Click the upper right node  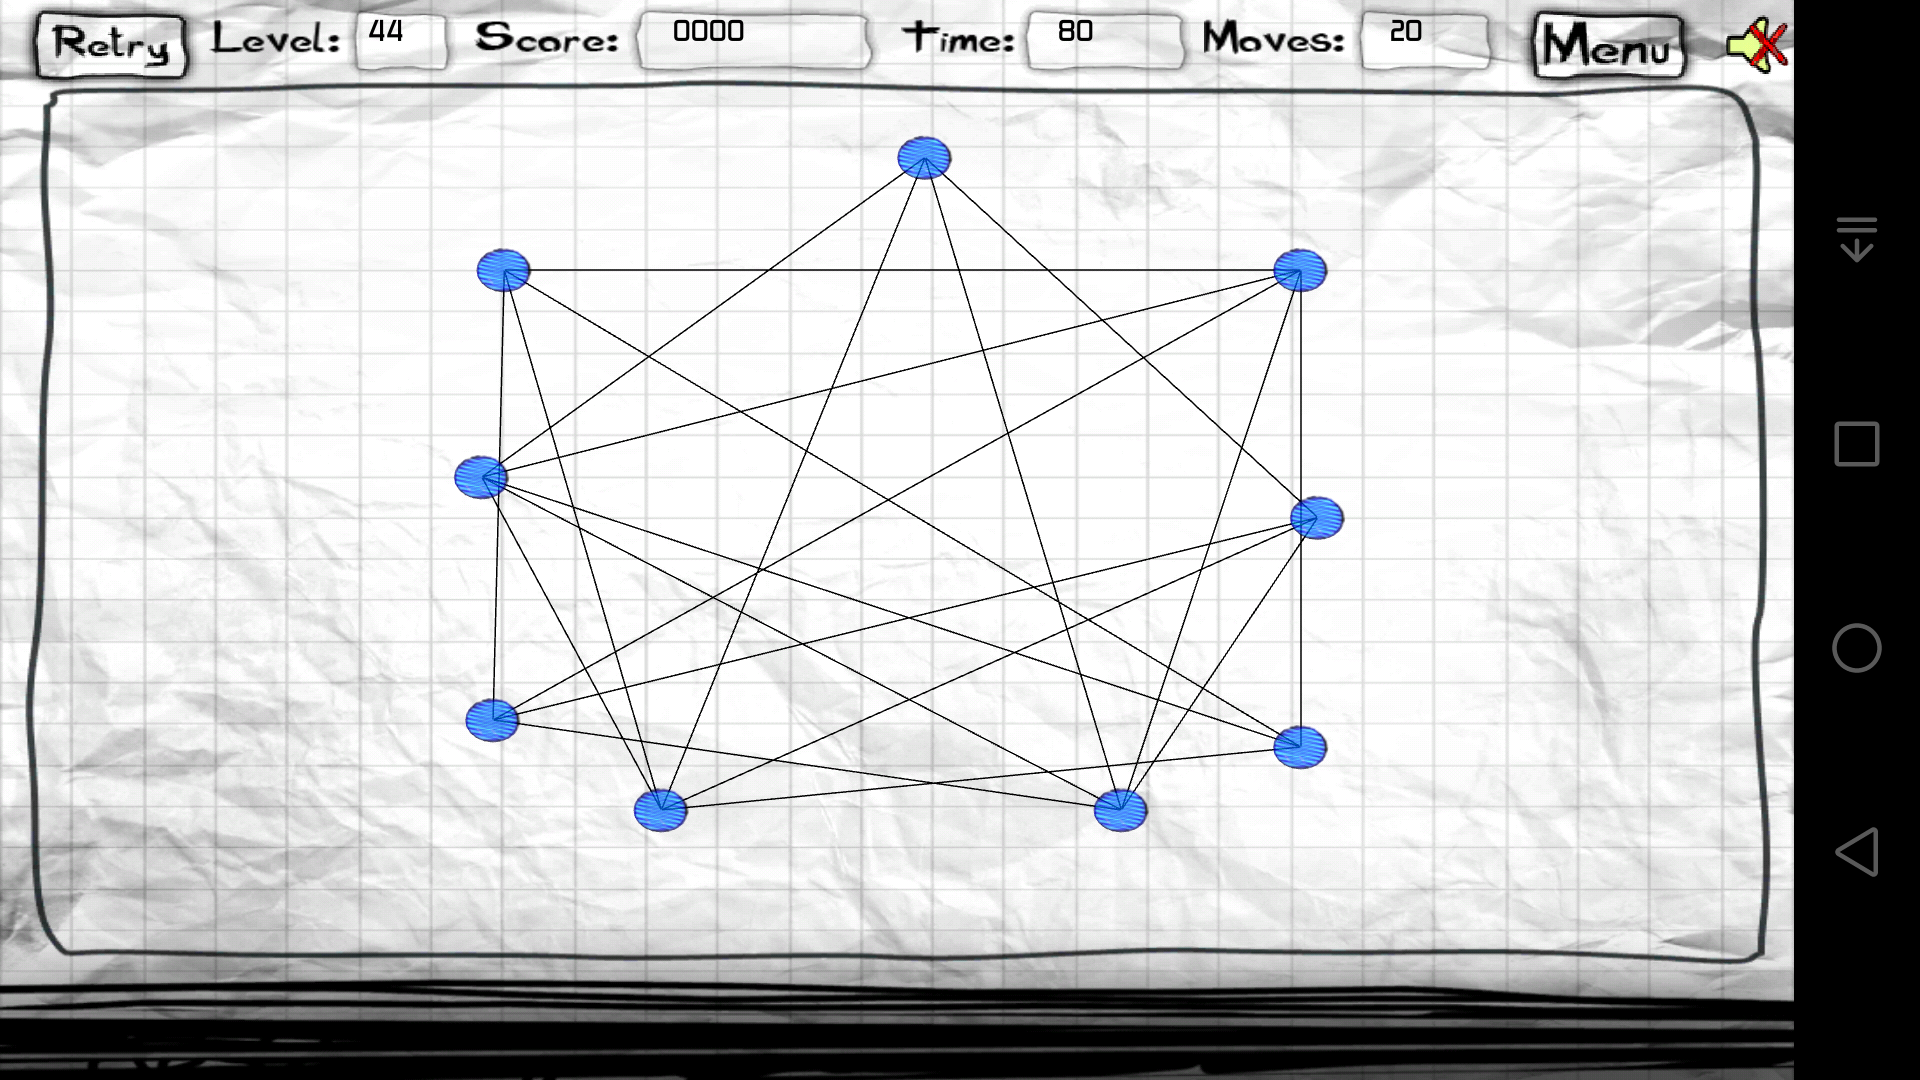(1298, 272)
